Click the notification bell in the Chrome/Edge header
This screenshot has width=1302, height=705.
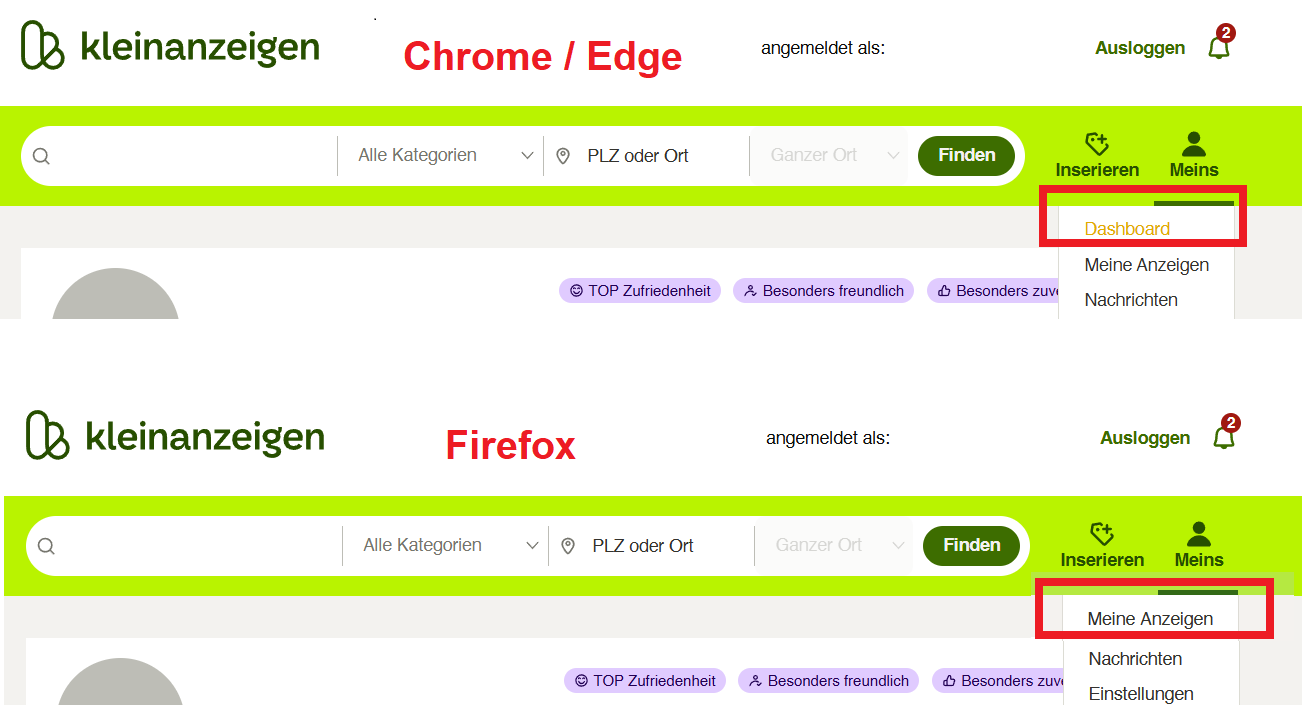(1219, 47)
